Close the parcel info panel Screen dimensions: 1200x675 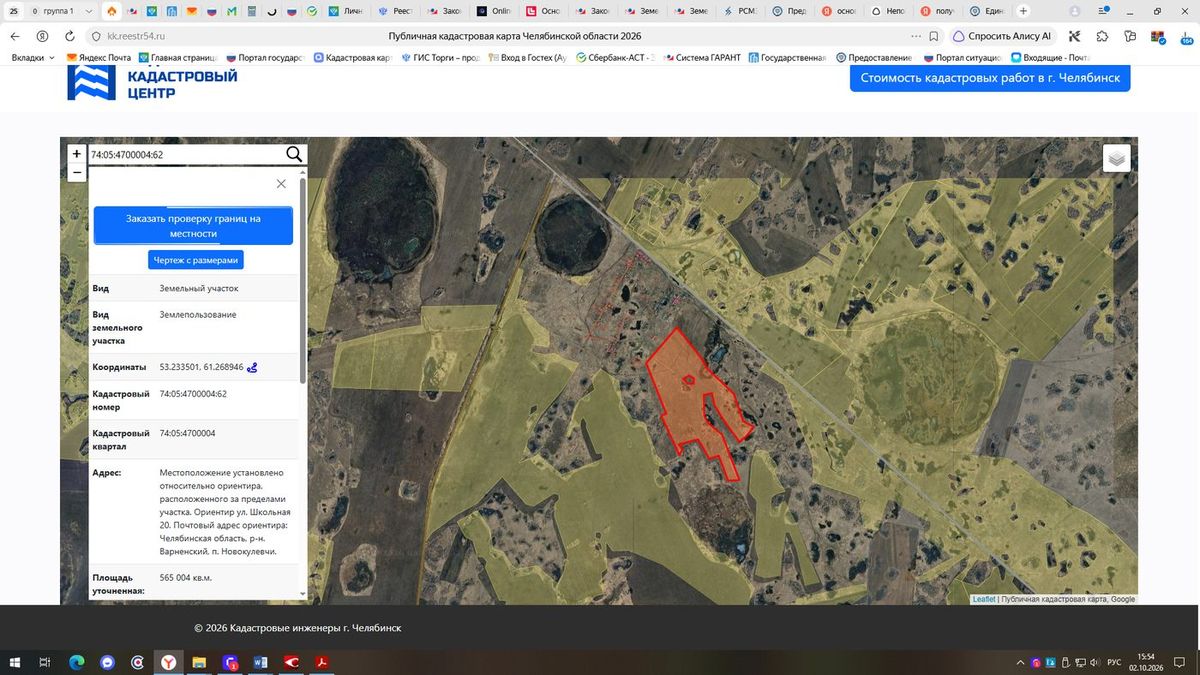[281, 184]
